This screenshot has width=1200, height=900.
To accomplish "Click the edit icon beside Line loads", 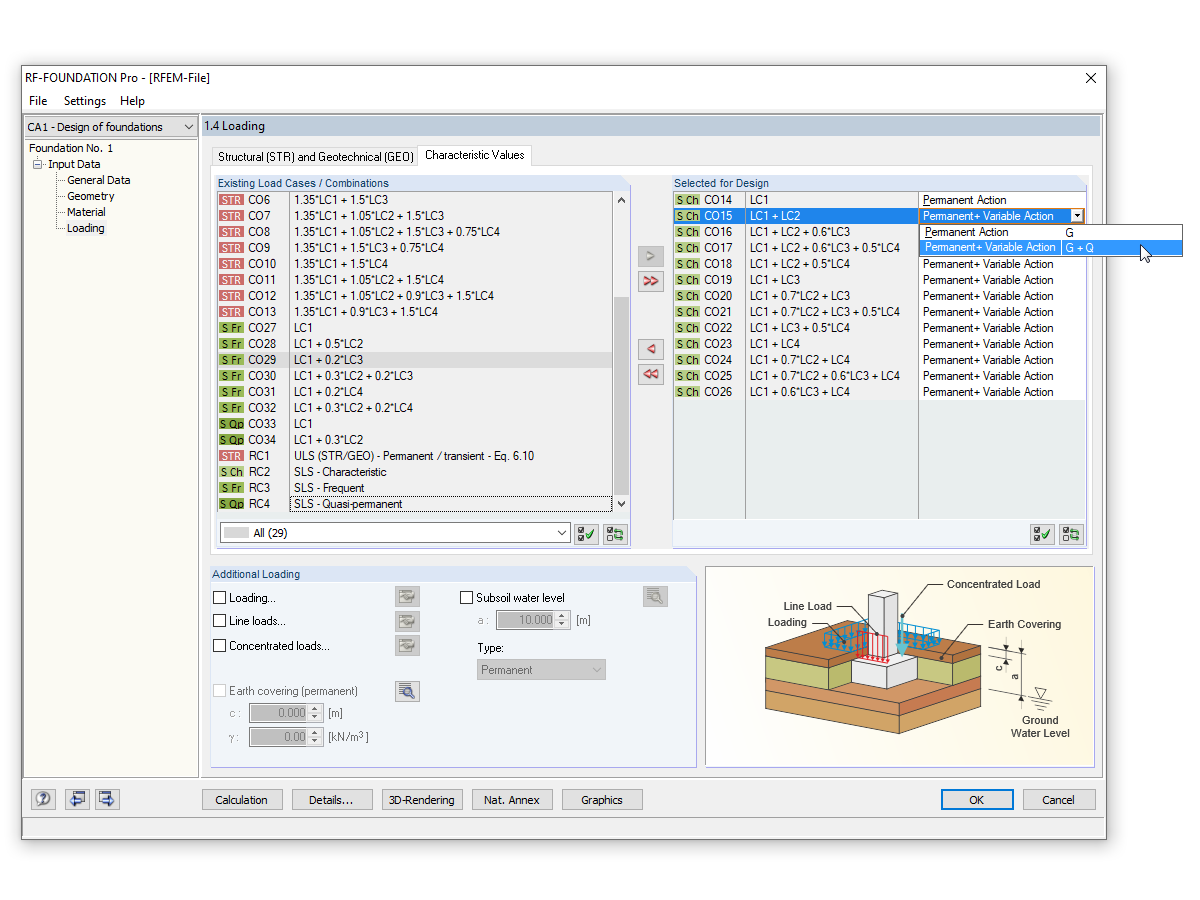I will click(x=407, y=620).
